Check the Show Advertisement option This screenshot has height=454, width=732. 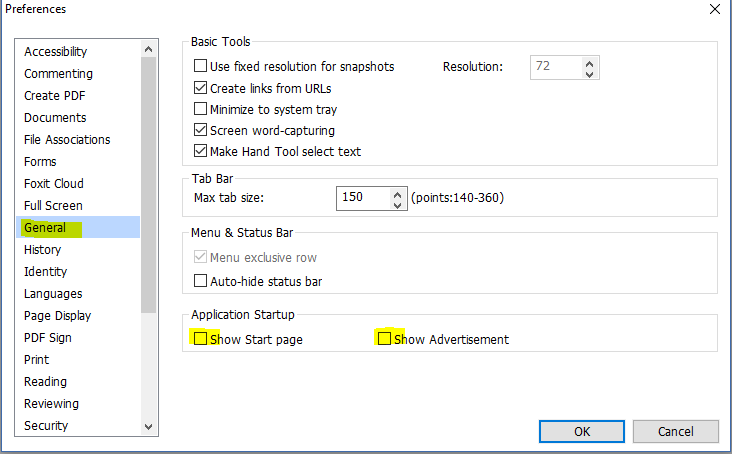[384, 338]
